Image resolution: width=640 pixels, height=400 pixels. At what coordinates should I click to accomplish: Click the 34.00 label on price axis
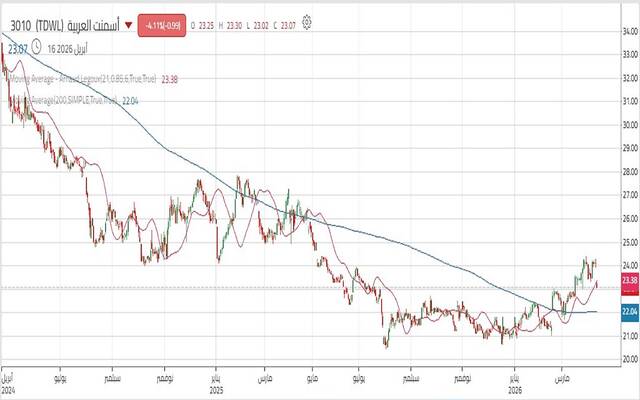pyautogui.click(x=630, y=32)
